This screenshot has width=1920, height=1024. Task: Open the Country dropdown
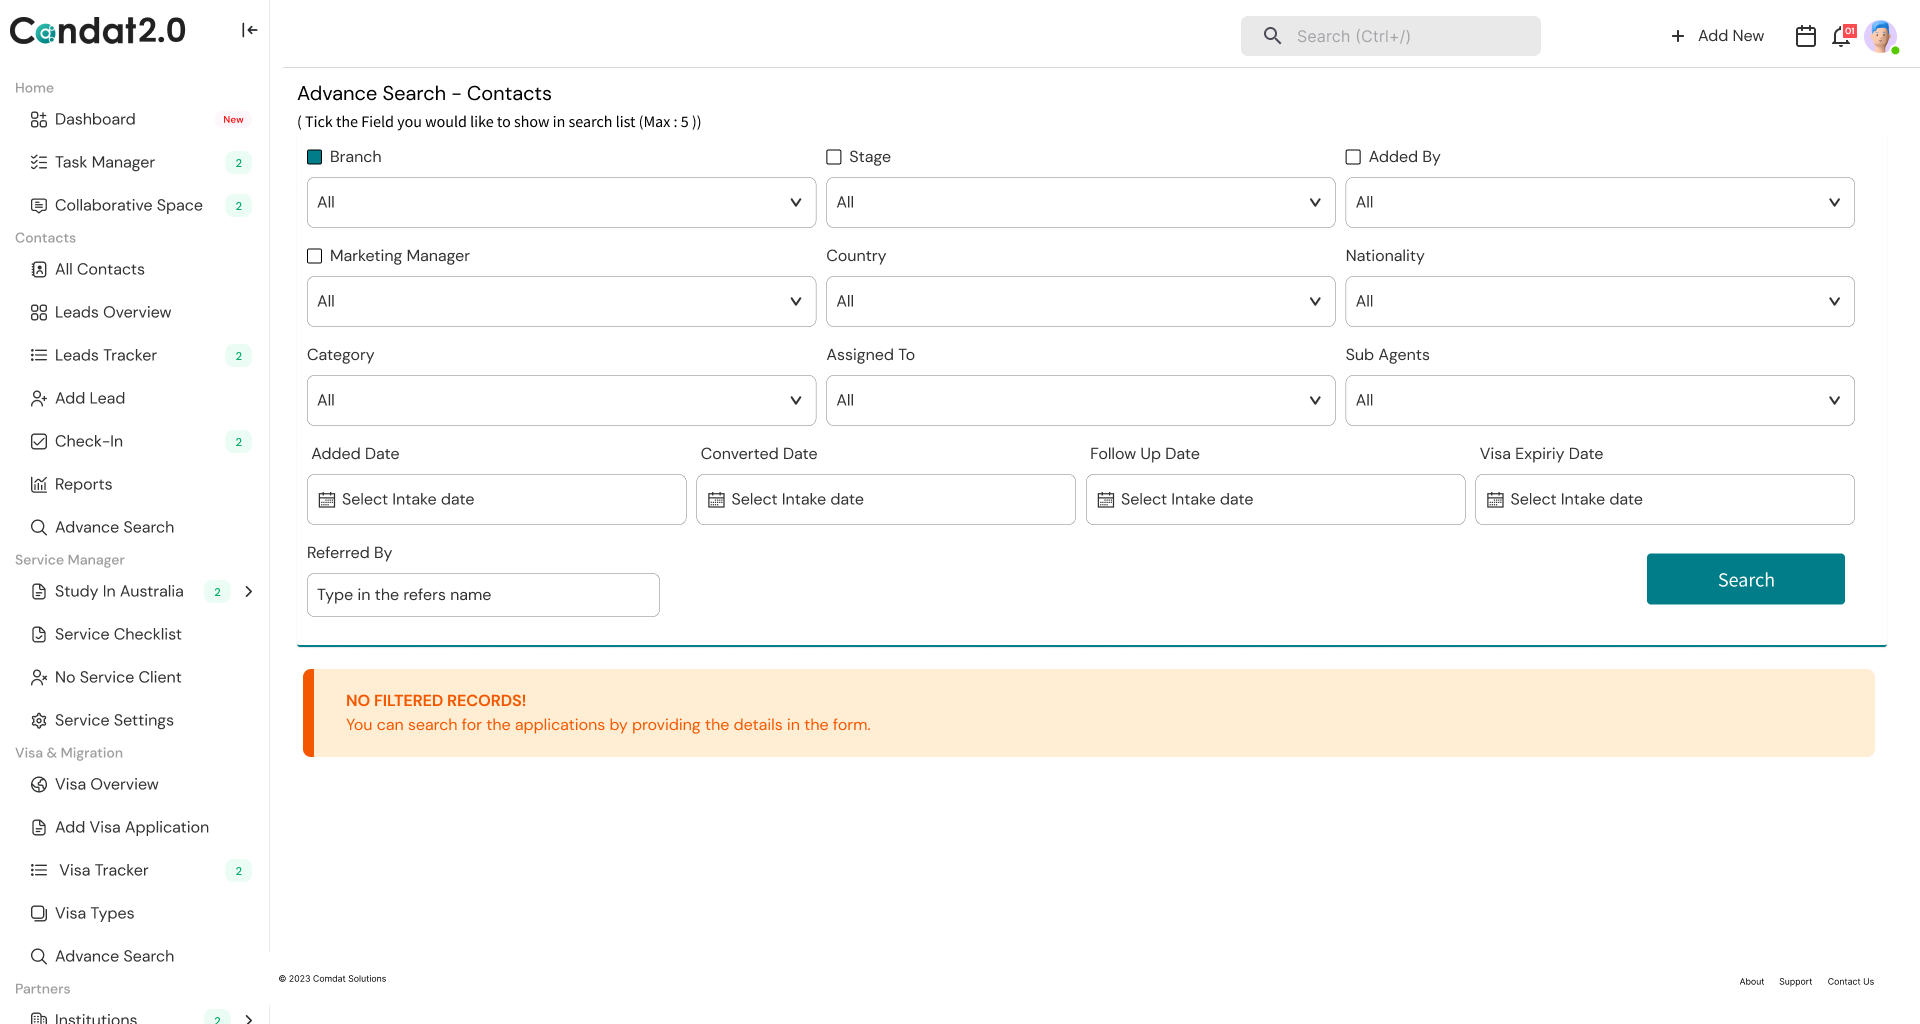(1080, 301)
